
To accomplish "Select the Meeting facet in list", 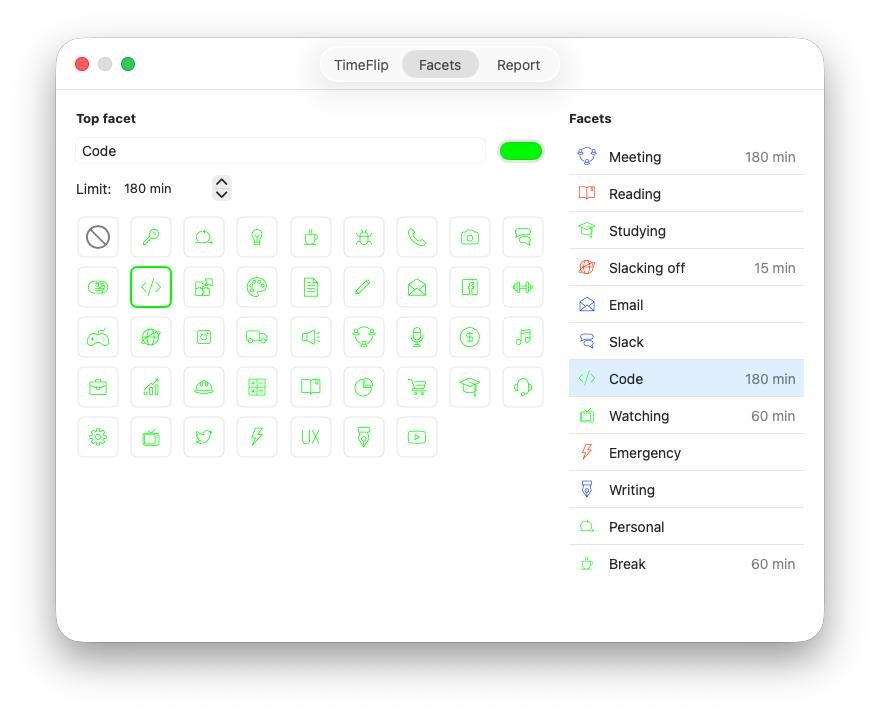I will (x=686, y=157).
